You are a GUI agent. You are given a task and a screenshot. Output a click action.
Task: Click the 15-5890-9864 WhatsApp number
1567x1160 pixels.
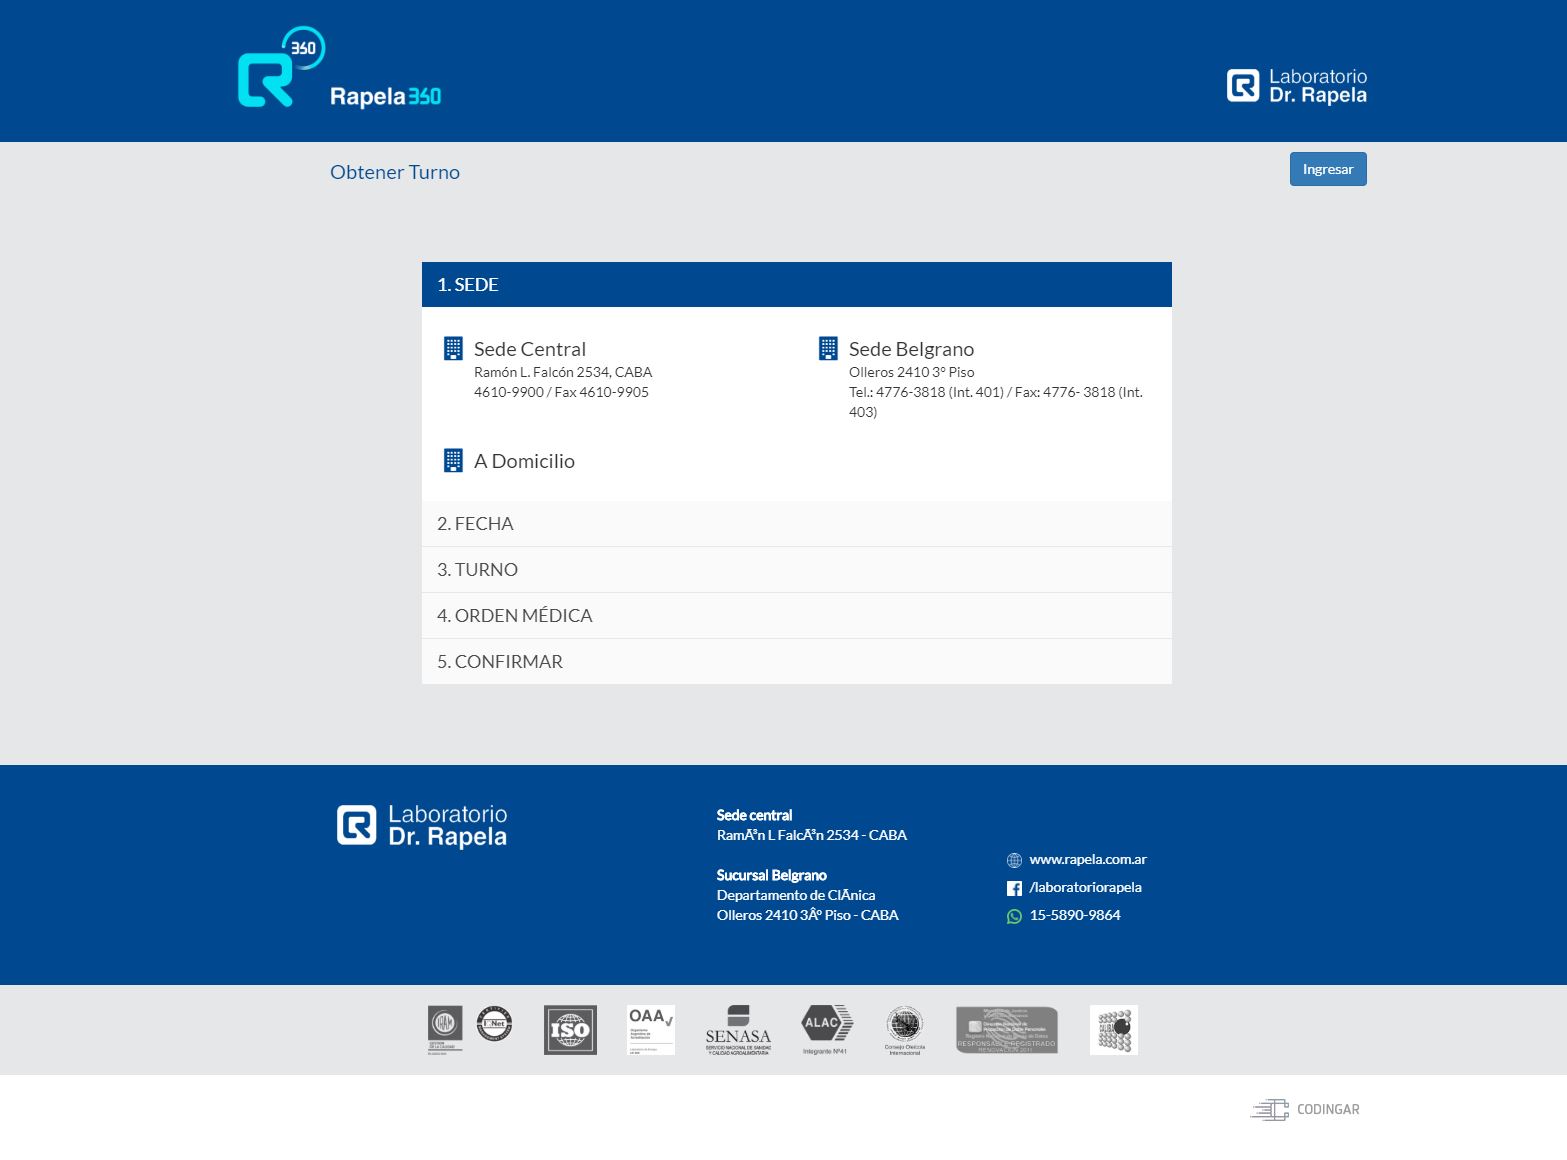click(1075, 915)
